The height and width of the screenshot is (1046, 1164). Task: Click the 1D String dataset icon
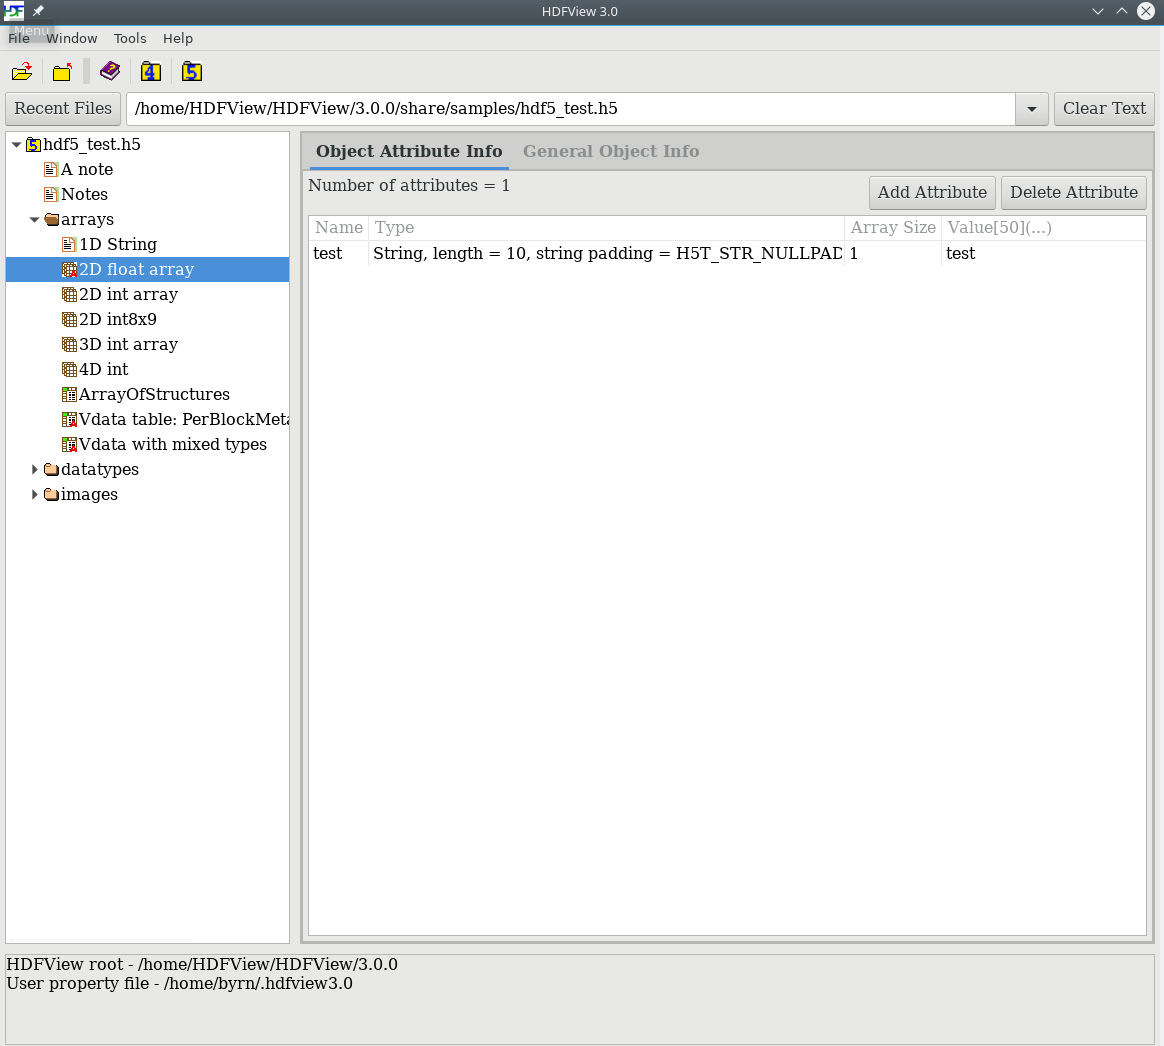tap(69, 245)
